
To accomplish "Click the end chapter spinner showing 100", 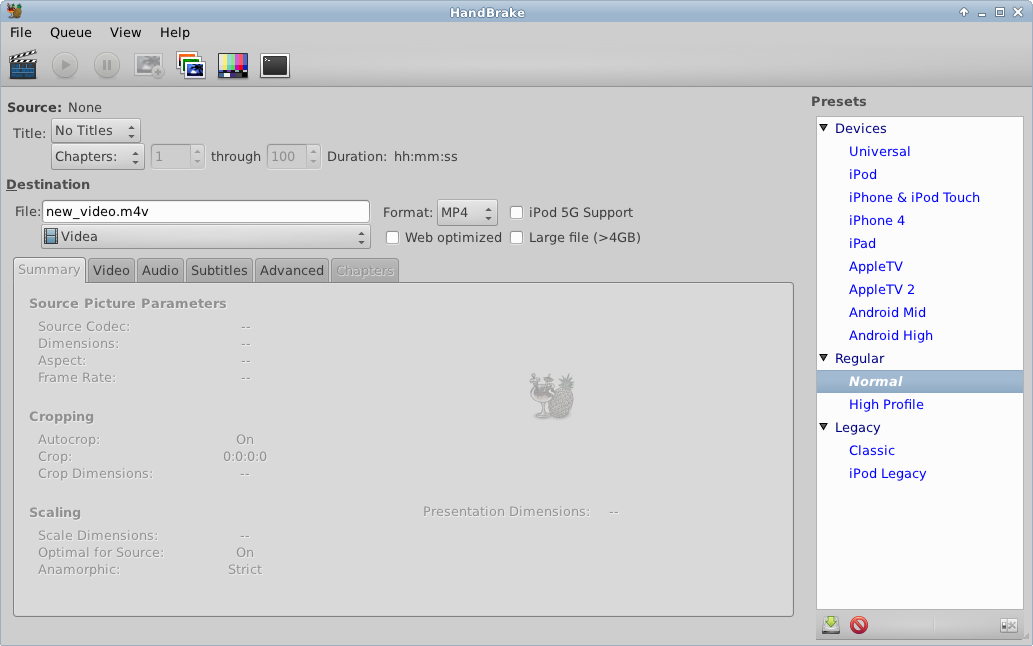I will (x=293, y=157).
